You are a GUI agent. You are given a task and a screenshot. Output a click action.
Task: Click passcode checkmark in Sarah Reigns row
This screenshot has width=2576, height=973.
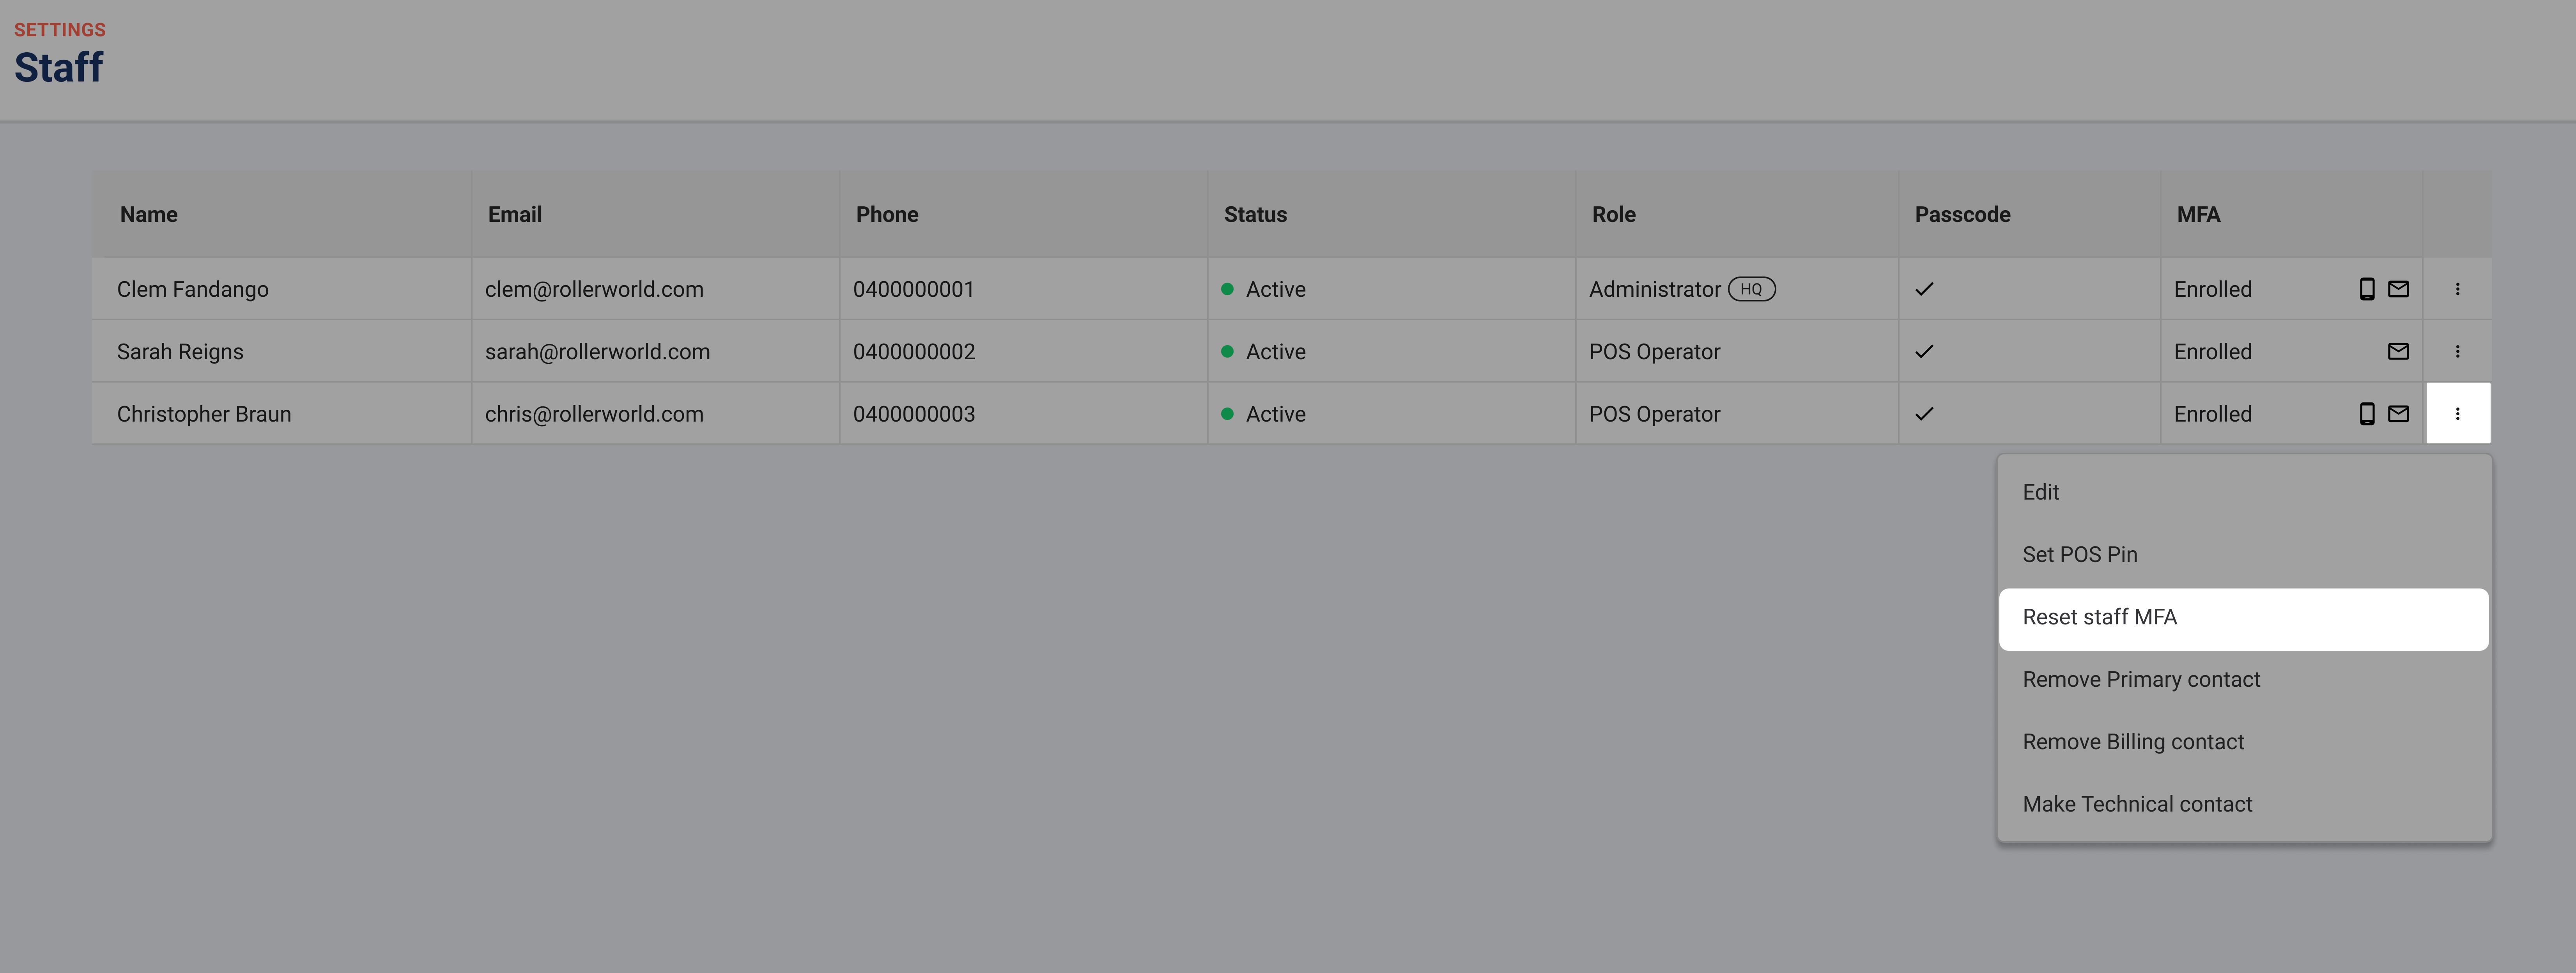[1924, 351]
